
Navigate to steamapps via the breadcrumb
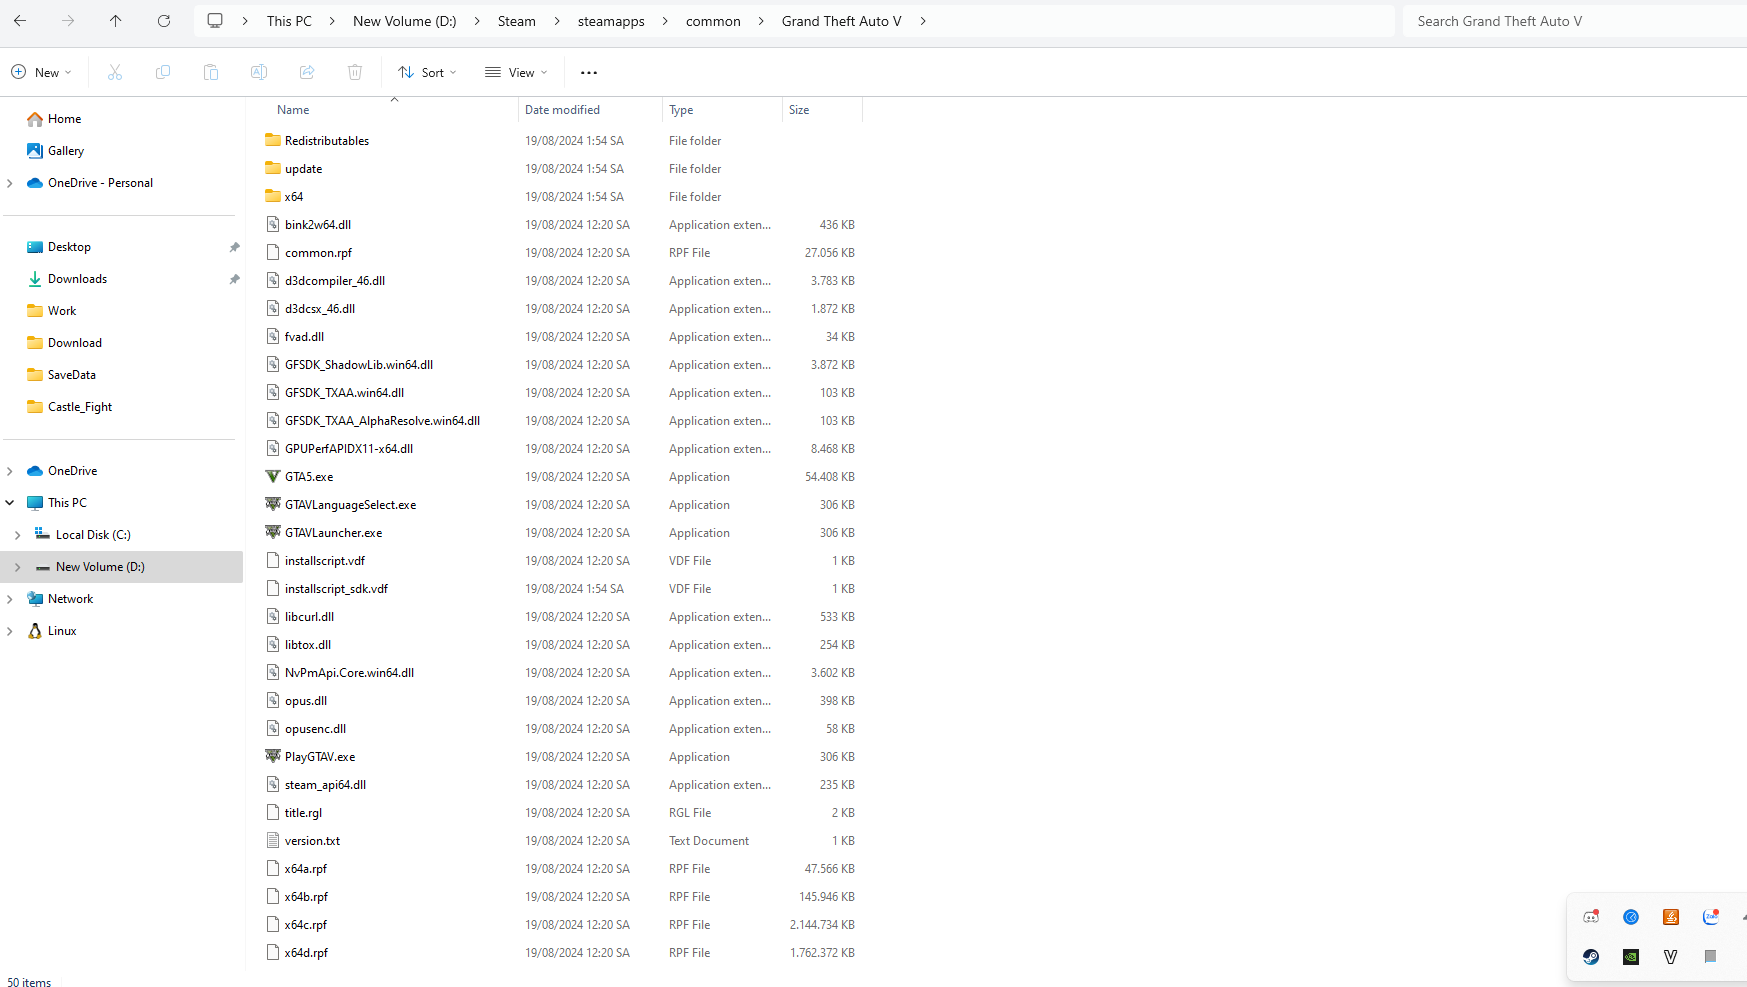610,20
